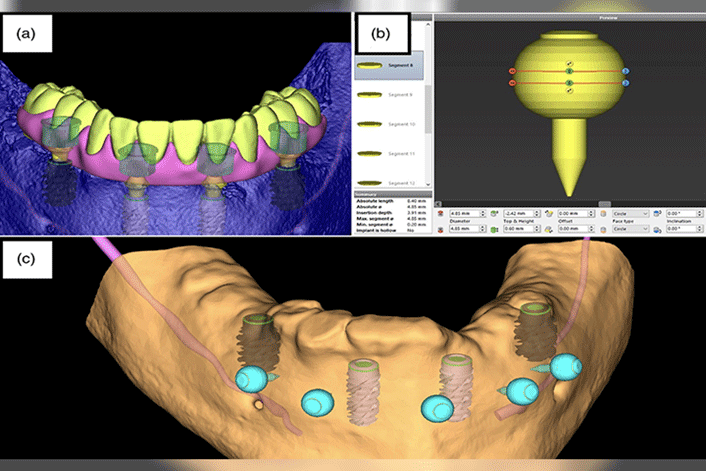Viewport: 706px width, 471px height.
Task: Click the top row inclination icon
Action: point(657,213)
